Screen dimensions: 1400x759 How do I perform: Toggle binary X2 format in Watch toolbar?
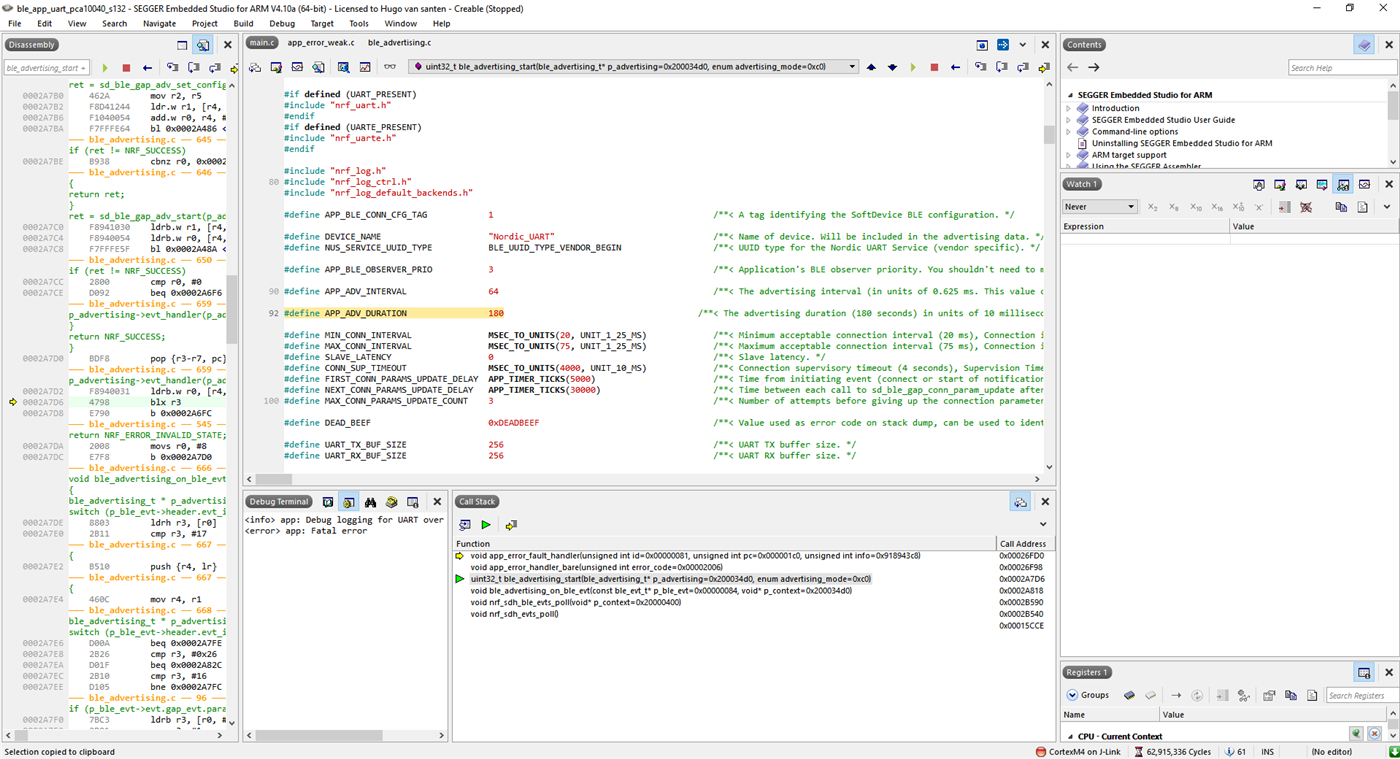coord(1153,207)
